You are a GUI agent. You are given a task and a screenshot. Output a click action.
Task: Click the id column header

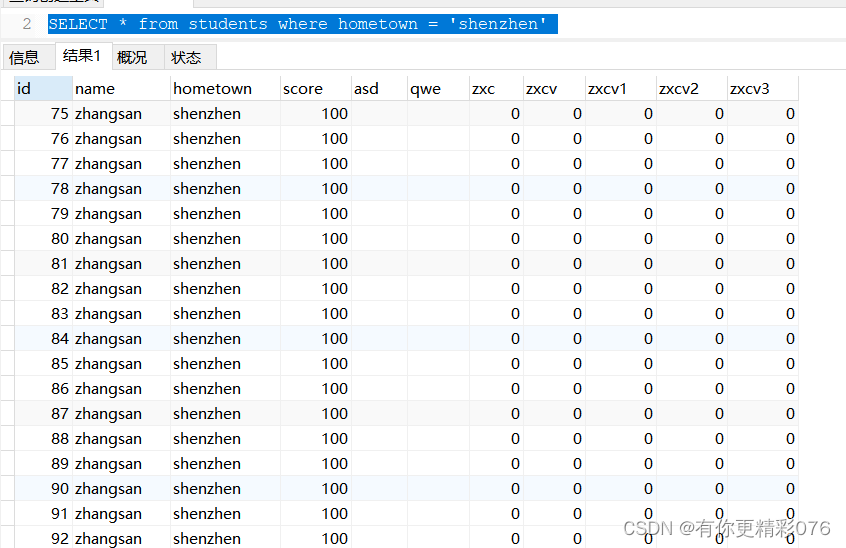tap(43, 88)
